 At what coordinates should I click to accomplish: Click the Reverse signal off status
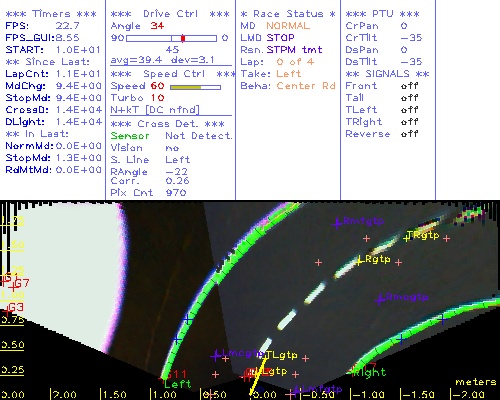point(409,134)
